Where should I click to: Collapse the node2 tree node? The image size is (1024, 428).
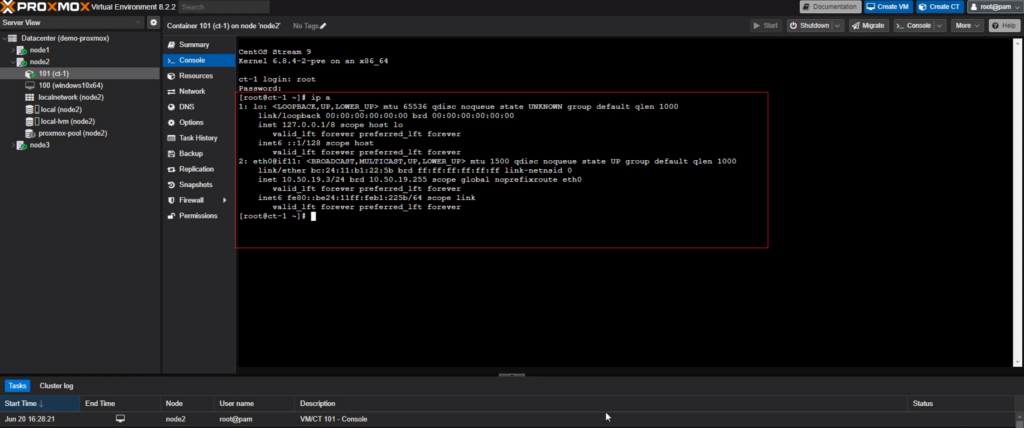pyautogui.click(x=12, y=62)
